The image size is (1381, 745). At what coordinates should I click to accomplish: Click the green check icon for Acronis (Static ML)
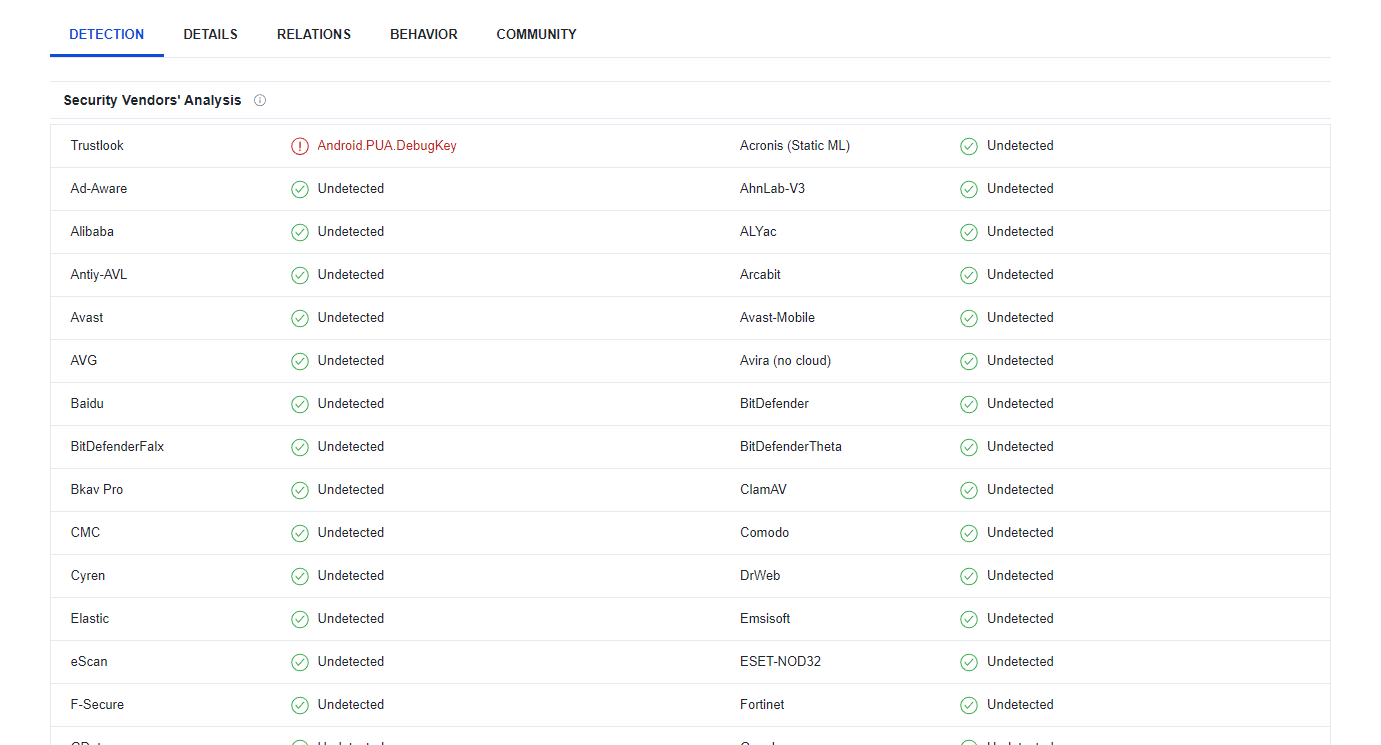click(969, 146)
